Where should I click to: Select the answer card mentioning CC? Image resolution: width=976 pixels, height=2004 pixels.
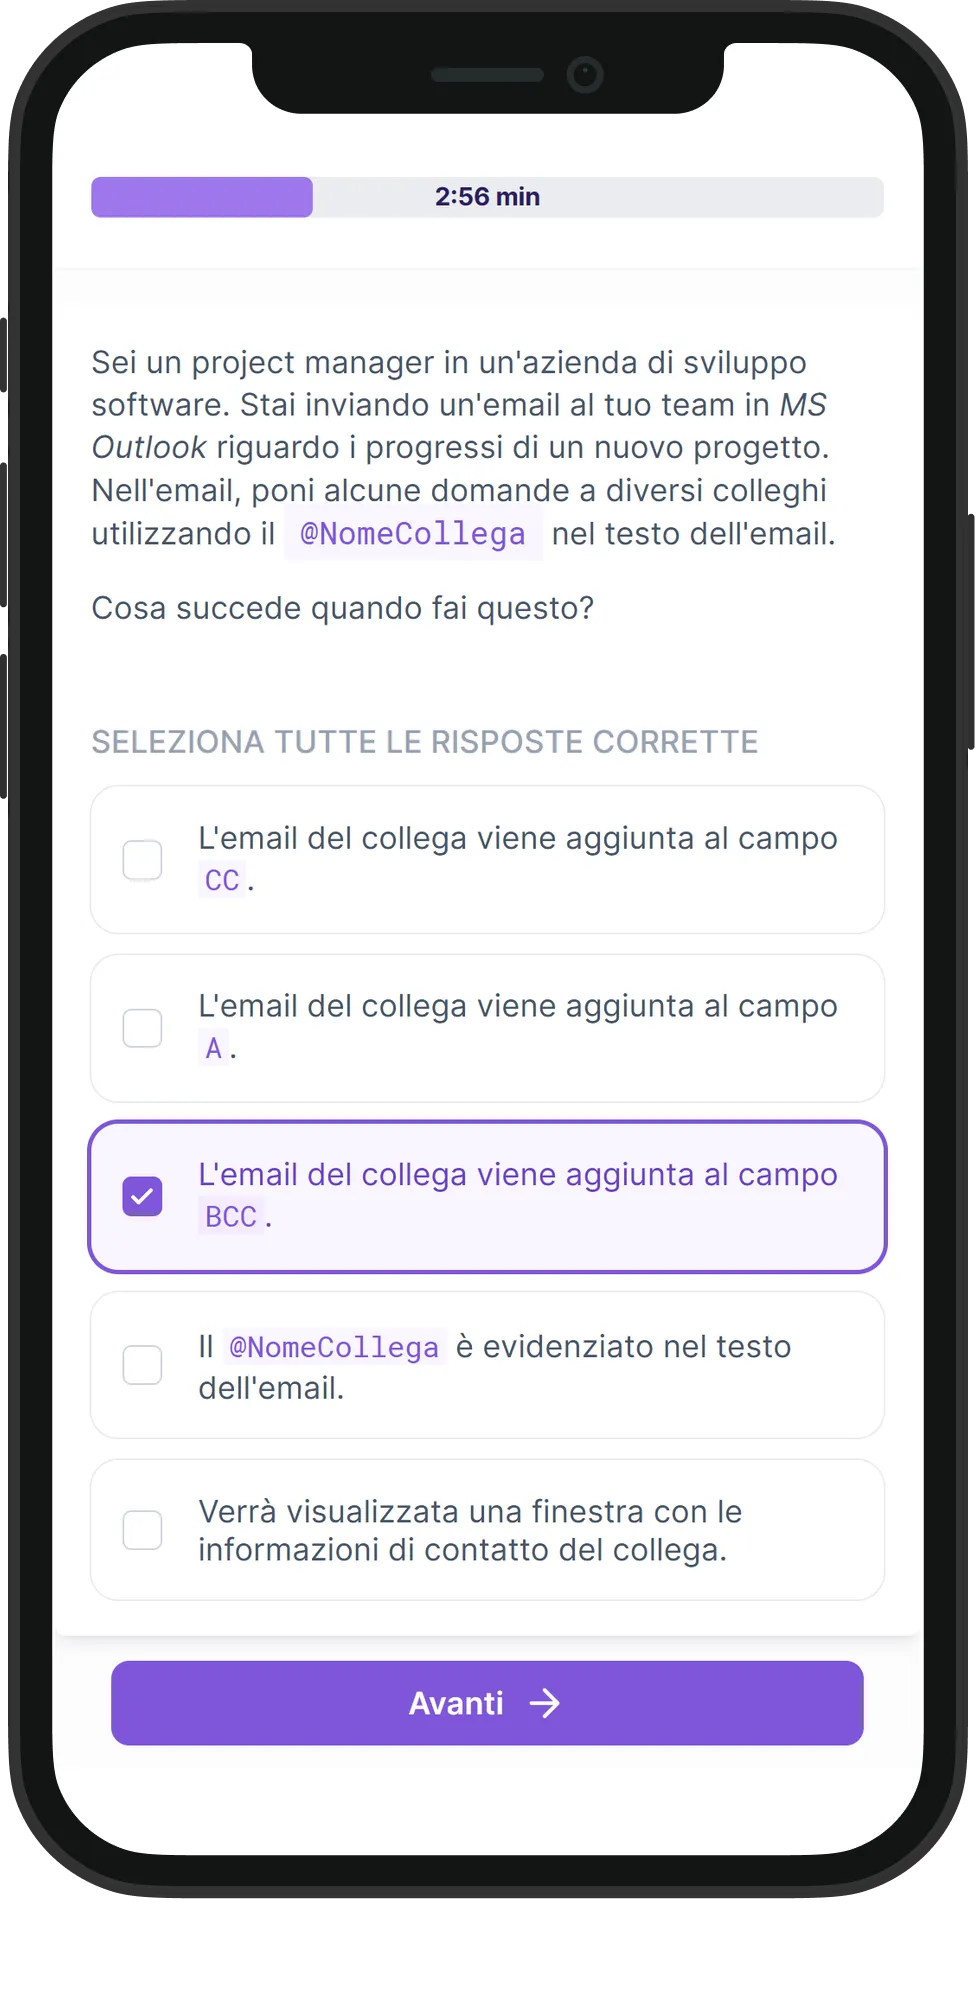[487, 860]
